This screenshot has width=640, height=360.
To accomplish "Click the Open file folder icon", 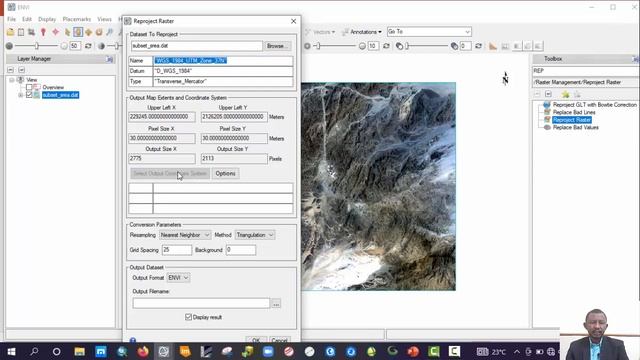I will click(10, 32).
